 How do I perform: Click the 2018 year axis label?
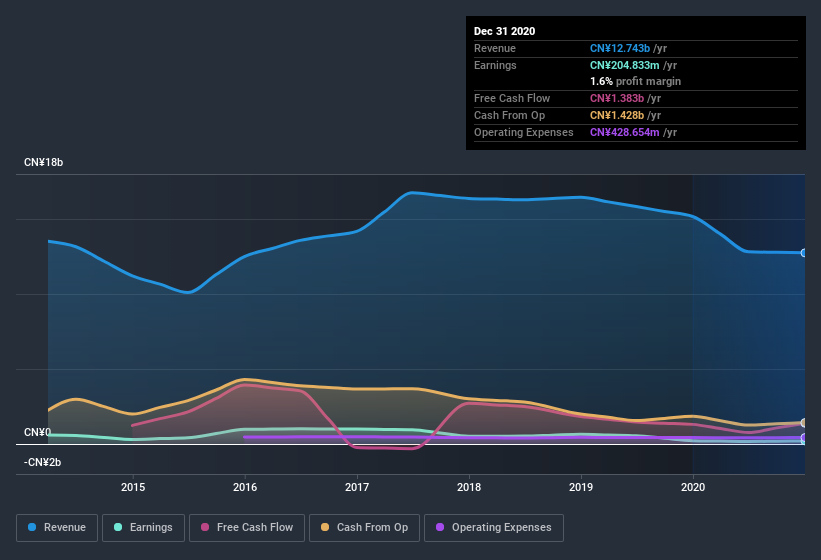point(468,487)
